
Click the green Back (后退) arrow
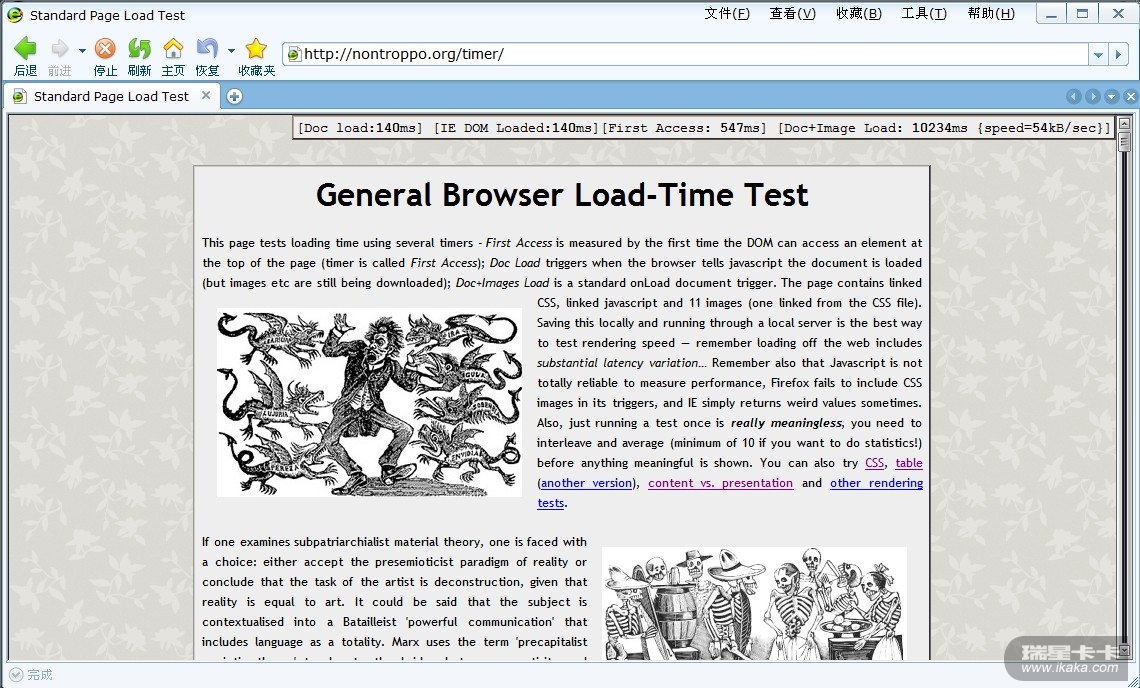25,49
